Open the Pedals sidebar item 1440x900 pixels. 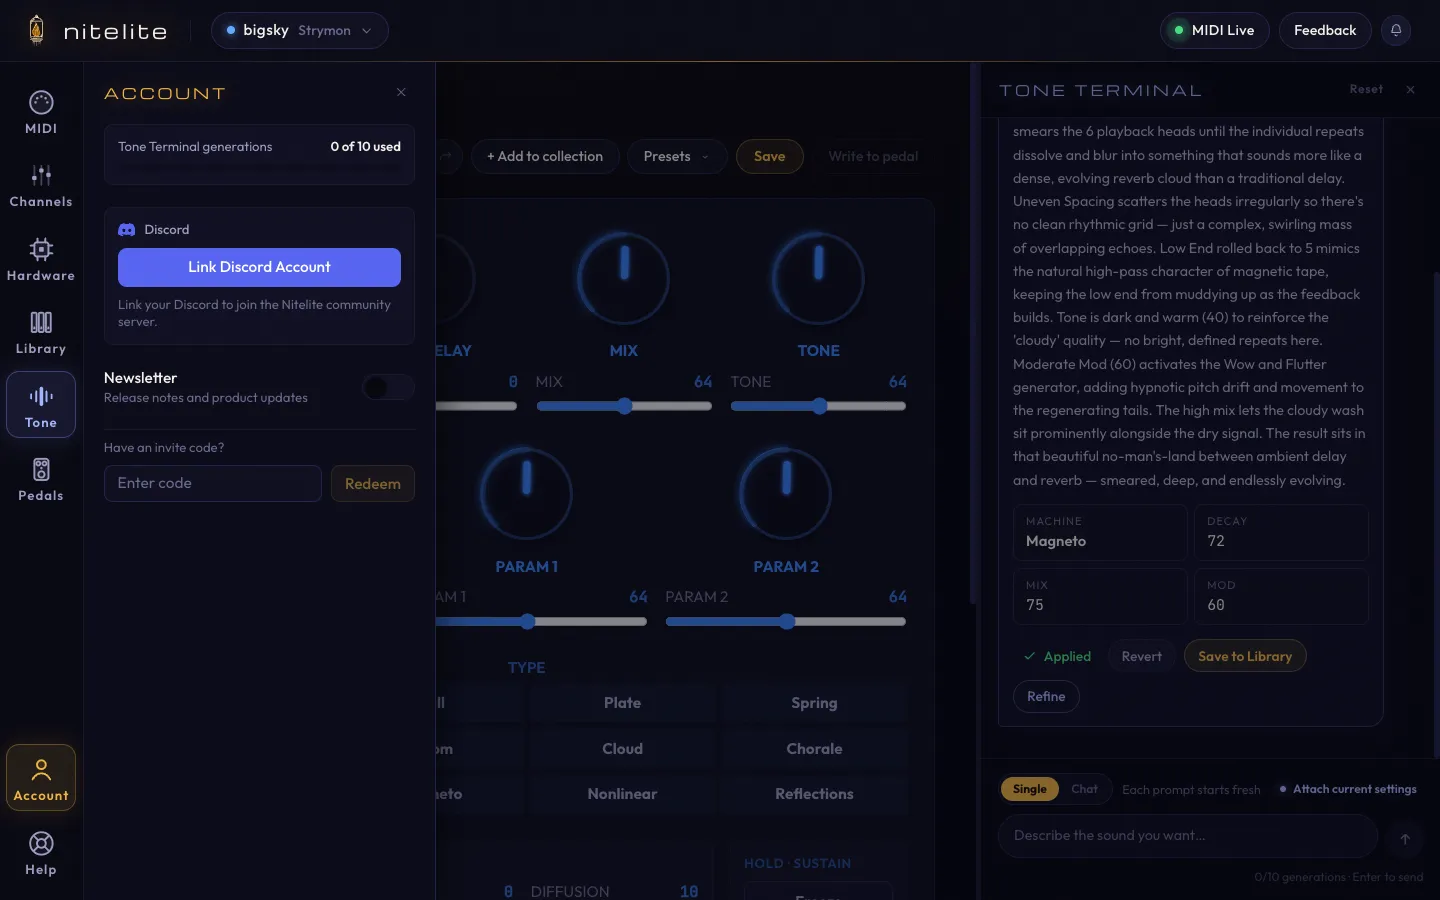pos(41,479)
